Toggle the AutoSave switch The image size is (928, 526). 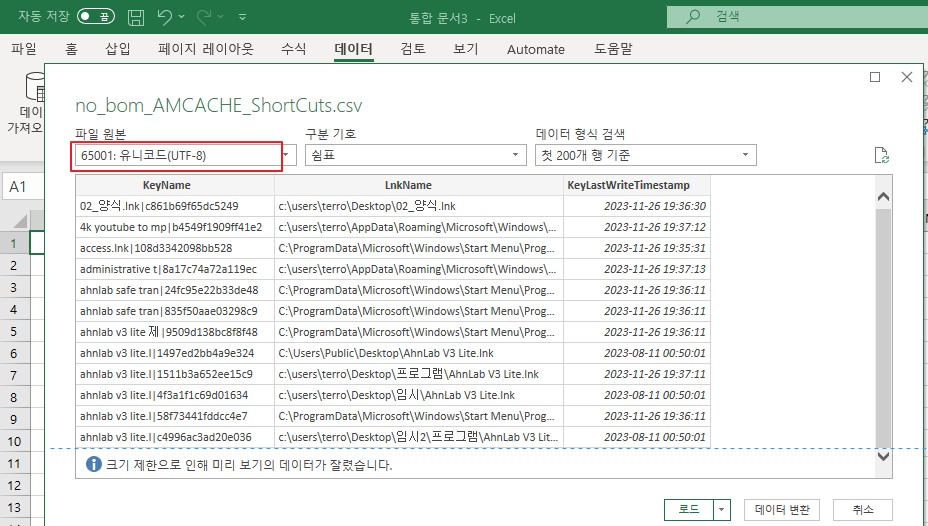tap(95, 17)
